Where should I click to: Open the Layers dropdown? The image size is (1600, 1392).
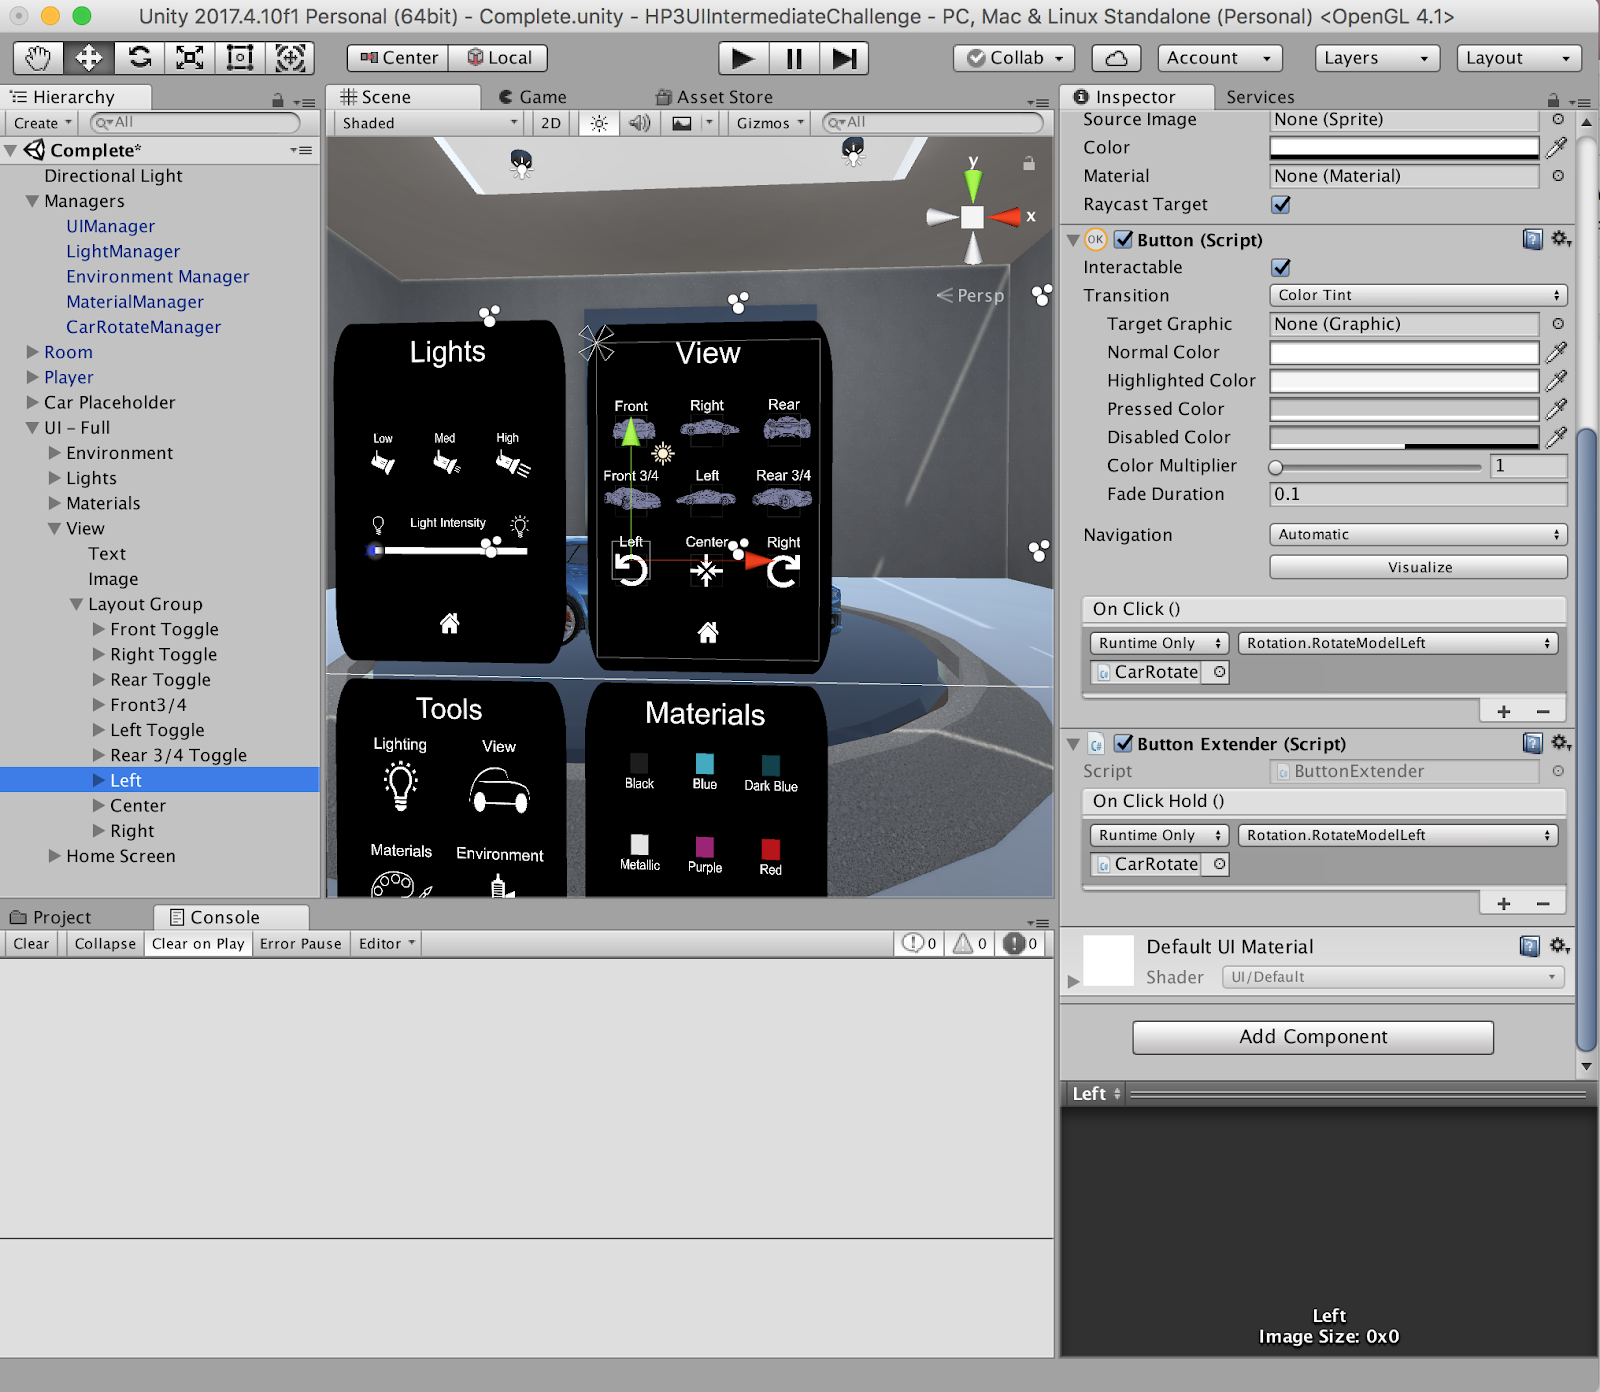point(1376,58)
